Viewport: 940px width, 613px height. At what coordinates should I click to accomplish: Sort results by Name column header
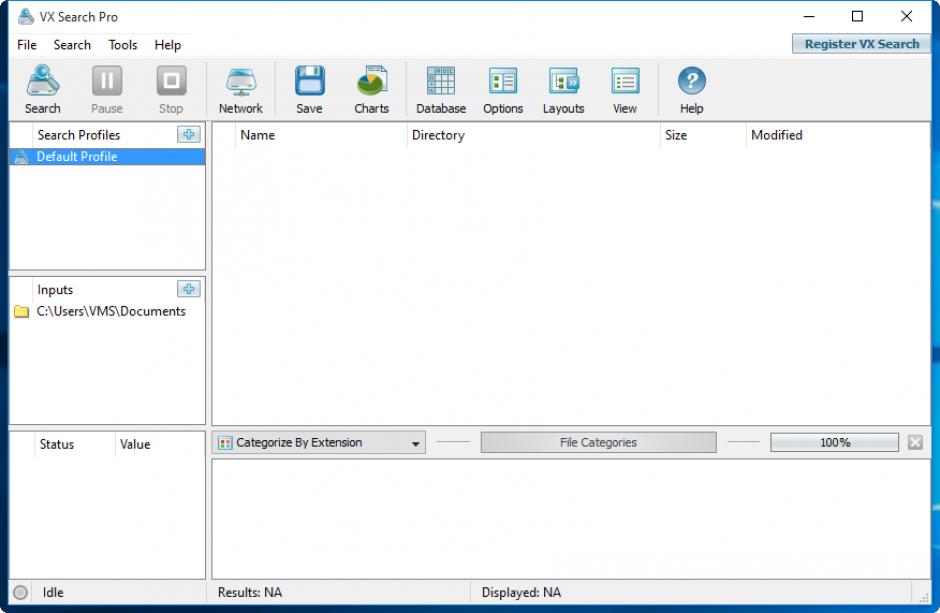click(x=321, y=135)
